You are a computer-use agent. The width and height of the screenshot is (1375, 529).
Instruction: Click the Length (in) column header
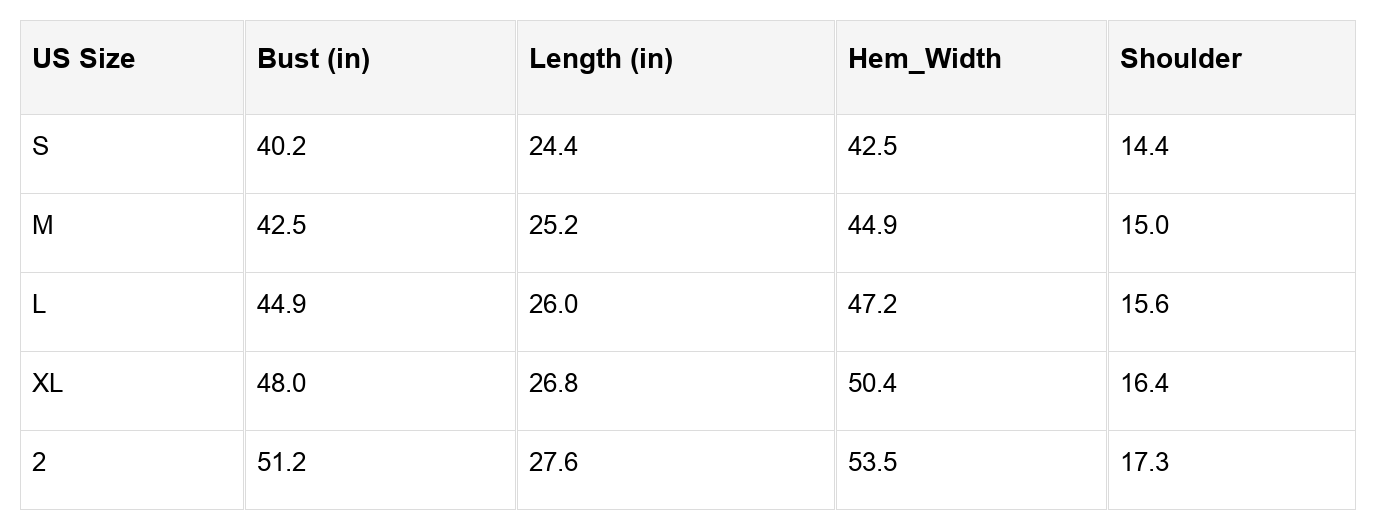tap(601, 59)
